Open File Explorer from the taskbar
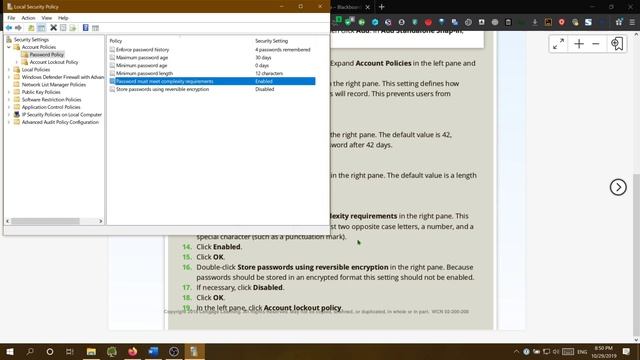 click(x=91, y=351)
